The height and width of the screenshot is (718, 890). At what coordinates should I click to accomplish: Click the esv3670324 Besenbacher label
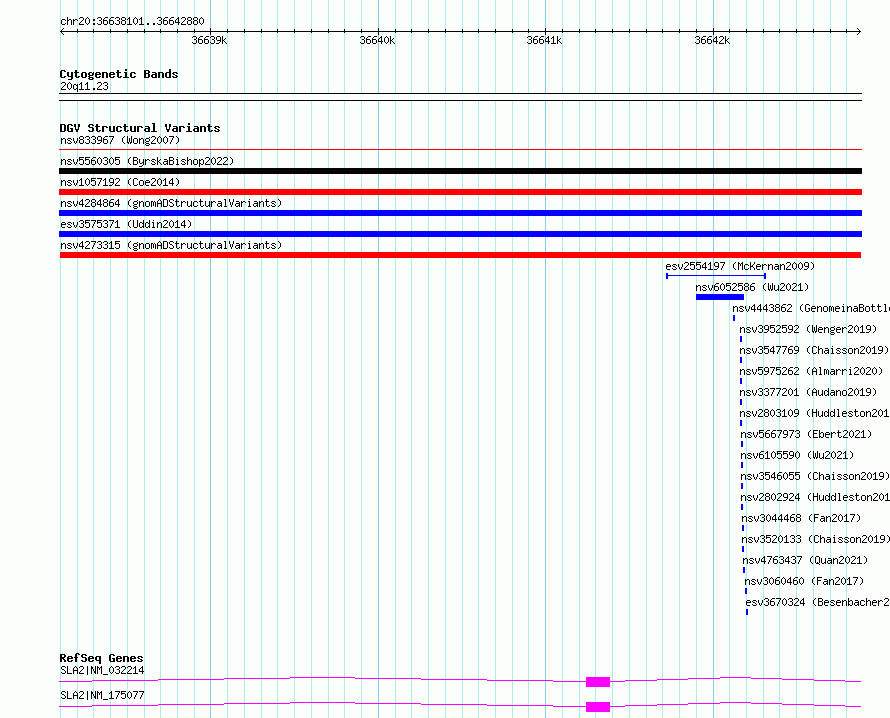point(817,602)
